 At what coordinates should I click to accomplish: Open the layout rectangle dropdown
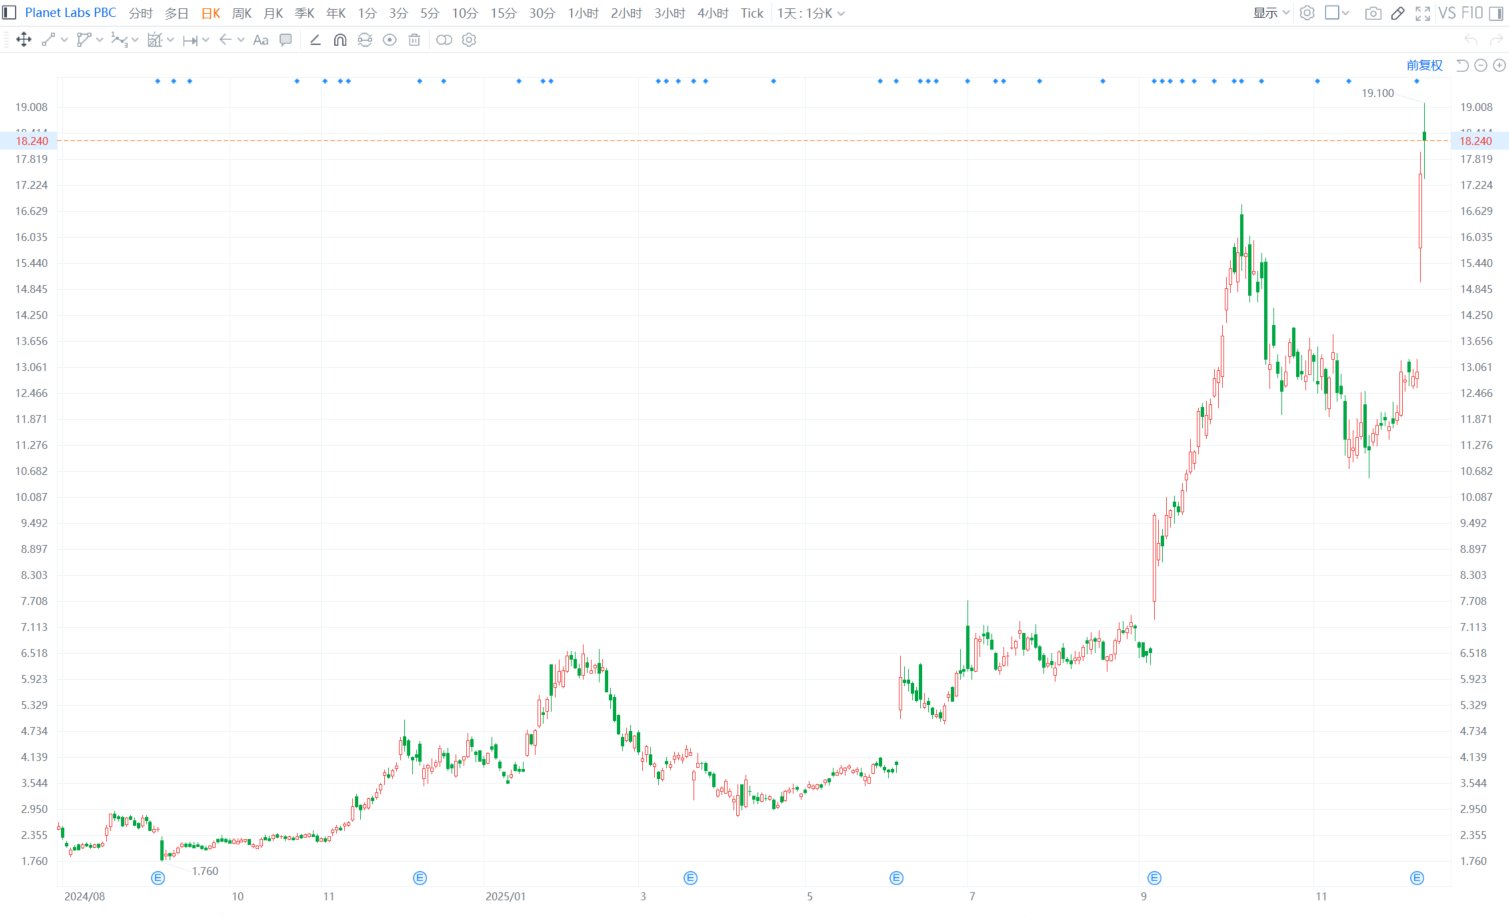point(1337,13)
